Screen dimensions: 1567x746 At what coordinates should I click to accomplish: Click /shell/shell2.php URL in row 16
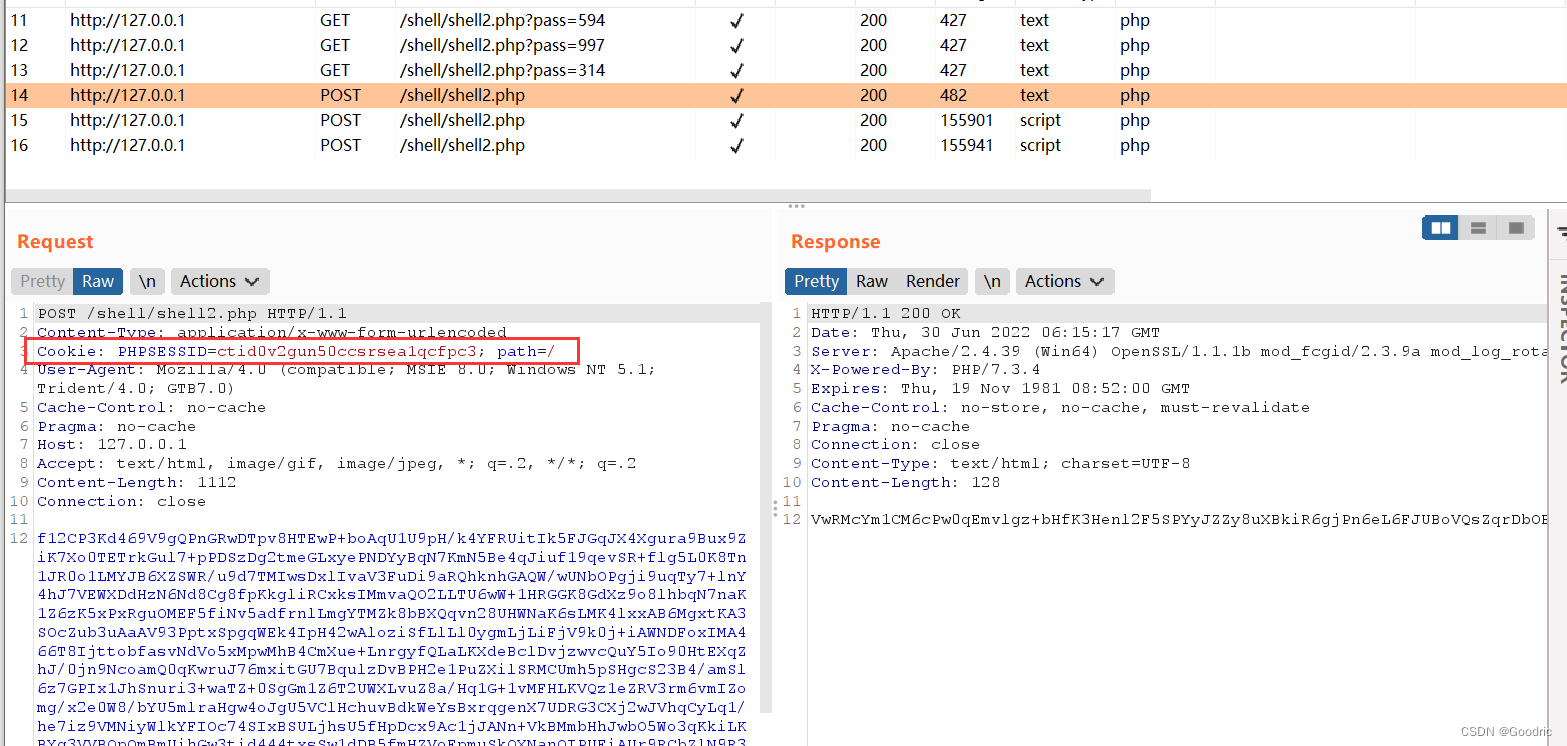point(462,145)
